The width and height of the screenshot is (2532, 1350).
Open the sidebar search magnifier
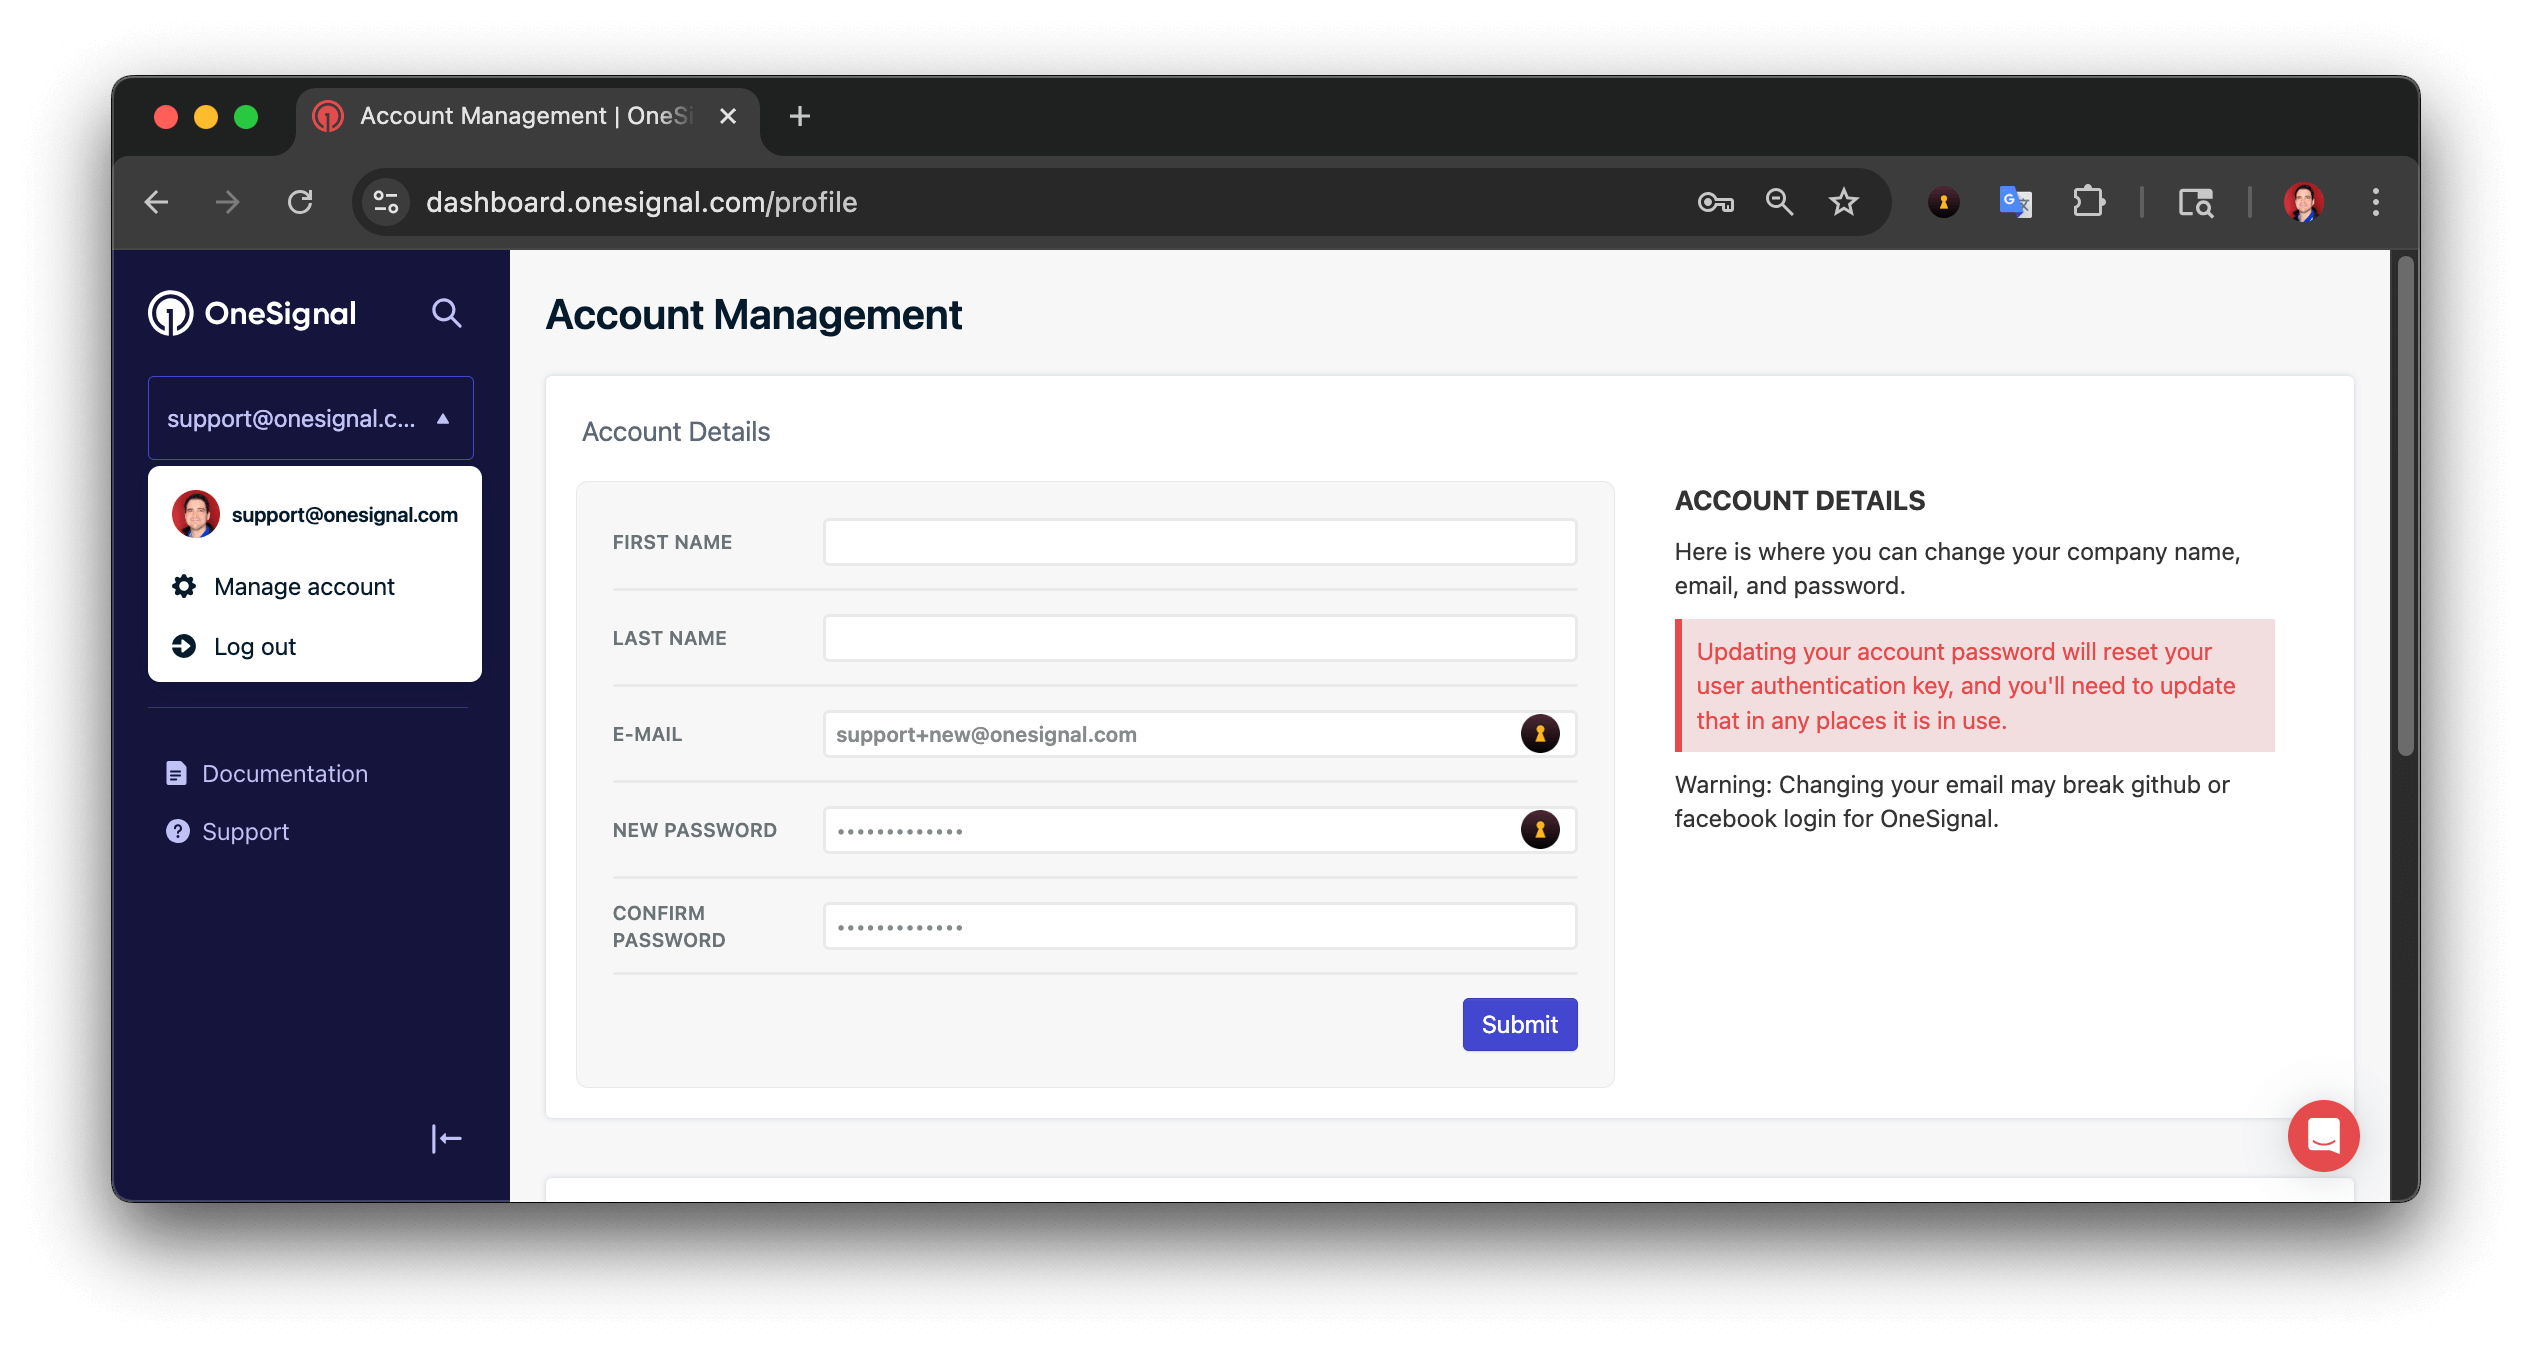pos(446,314)
